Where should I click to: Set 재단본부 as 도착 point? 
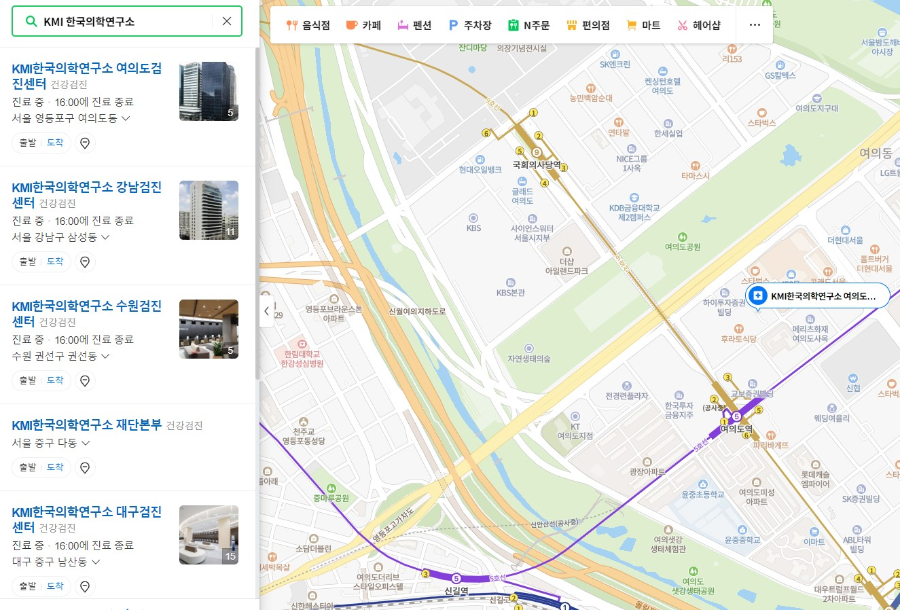[55, 468]
